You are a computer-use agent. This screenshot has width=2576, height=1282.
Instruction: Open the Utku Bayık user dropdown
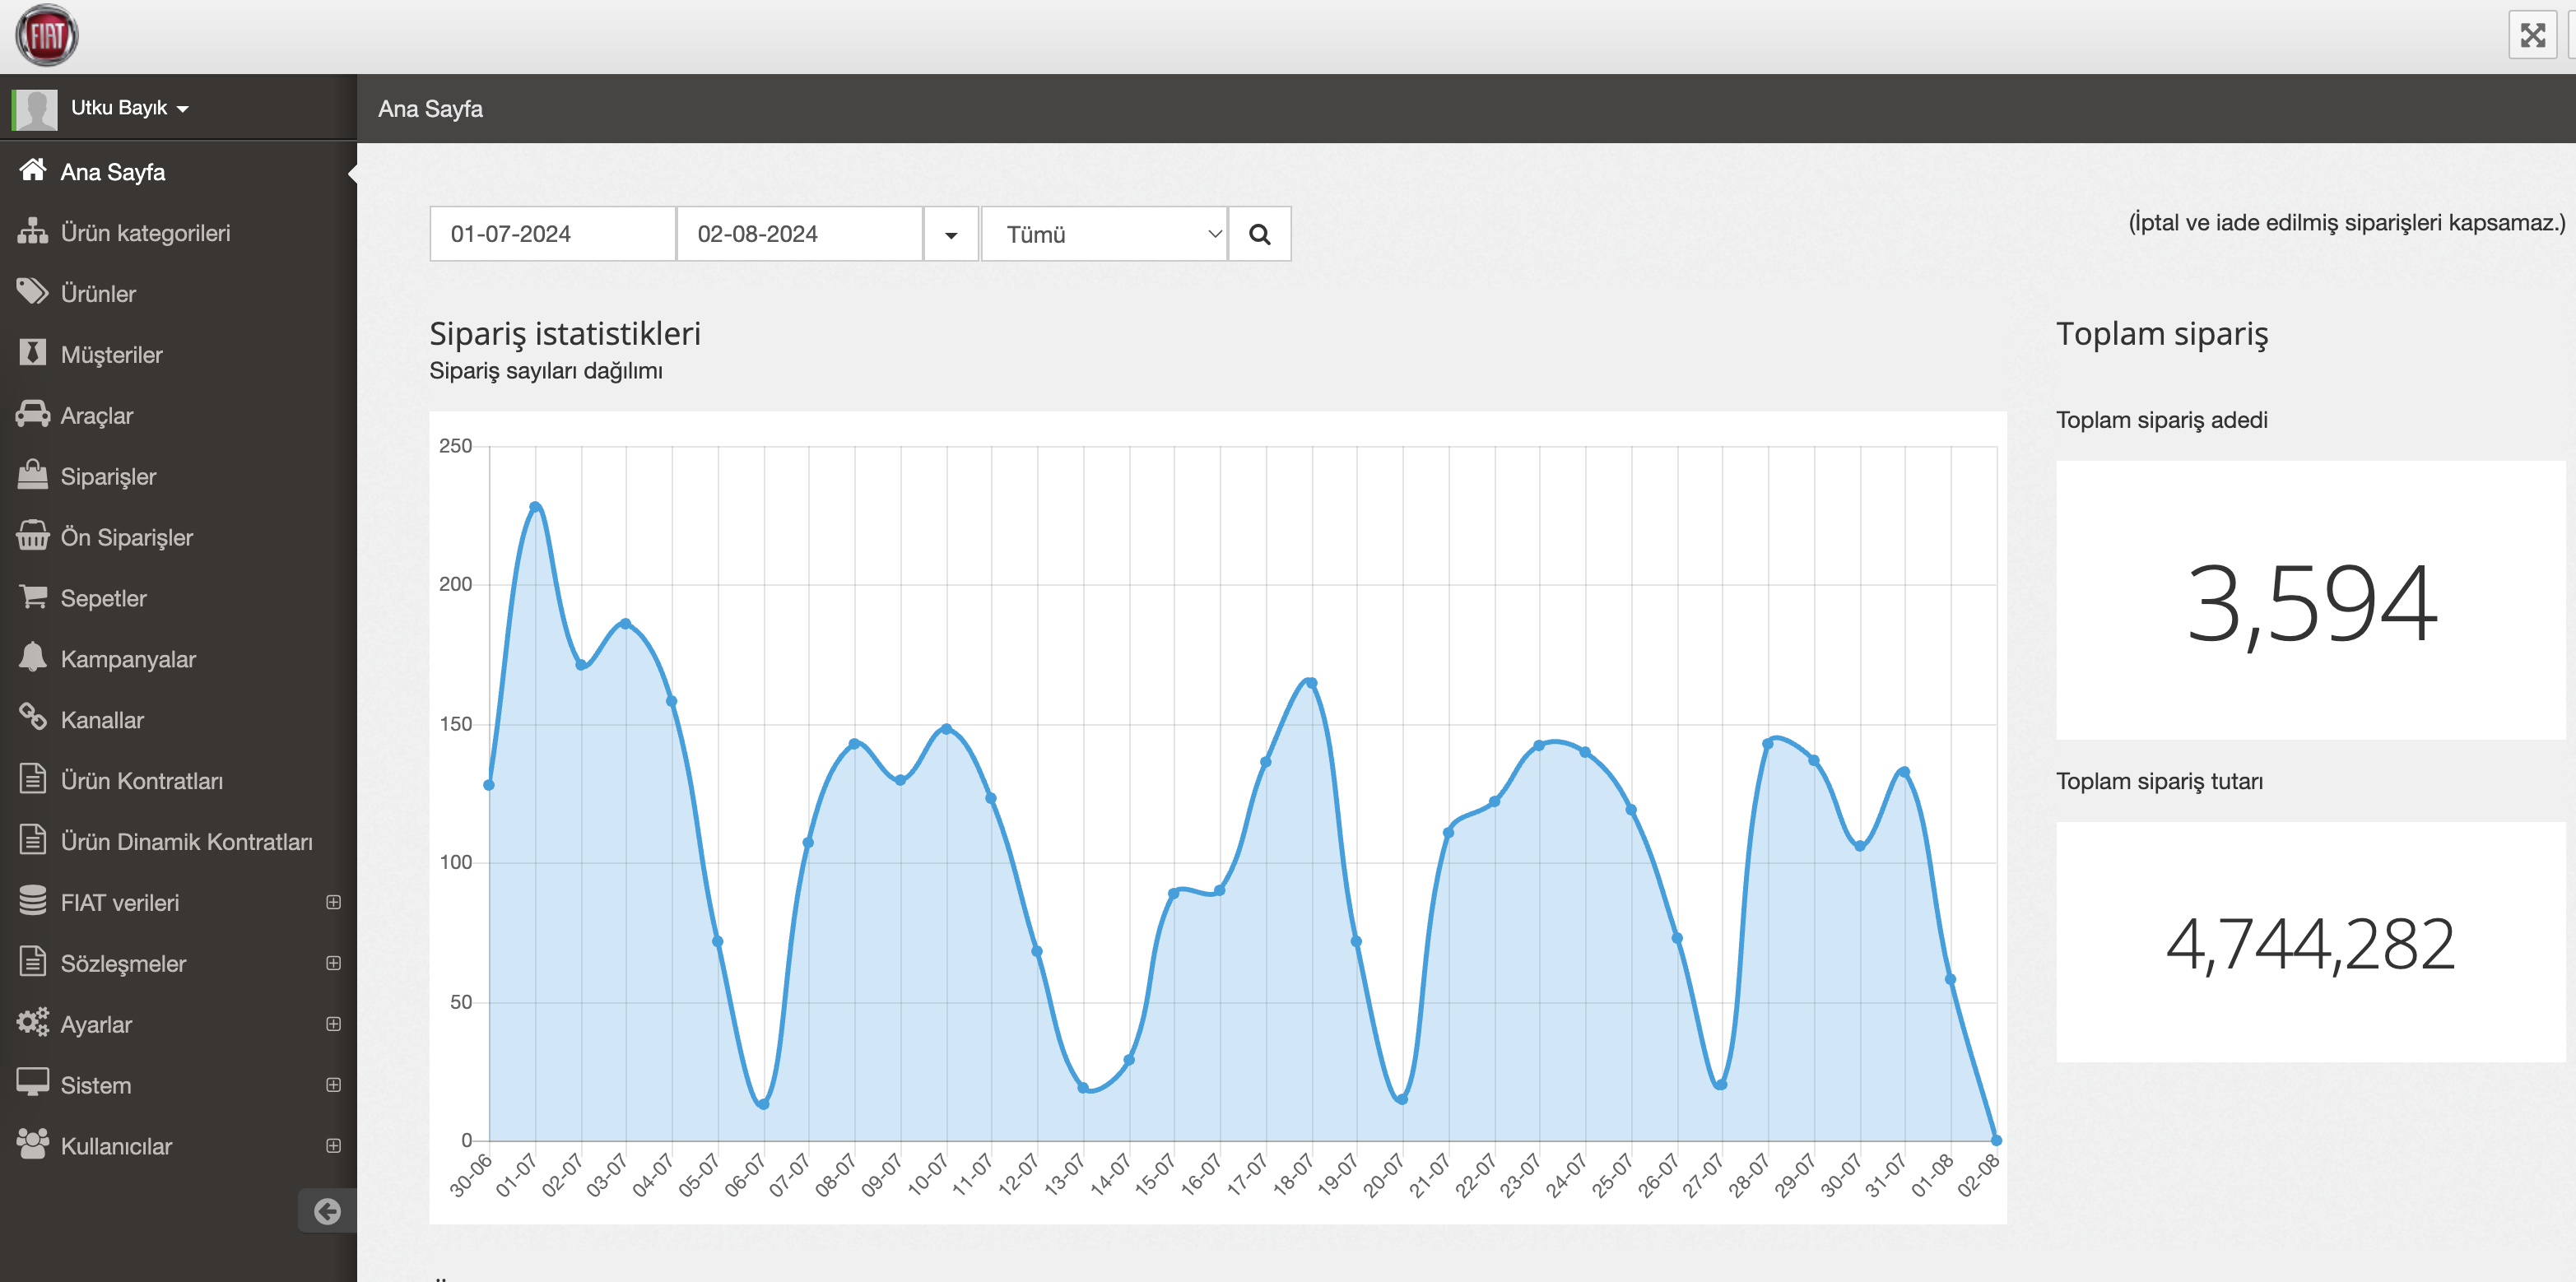(x=130, y=108)
